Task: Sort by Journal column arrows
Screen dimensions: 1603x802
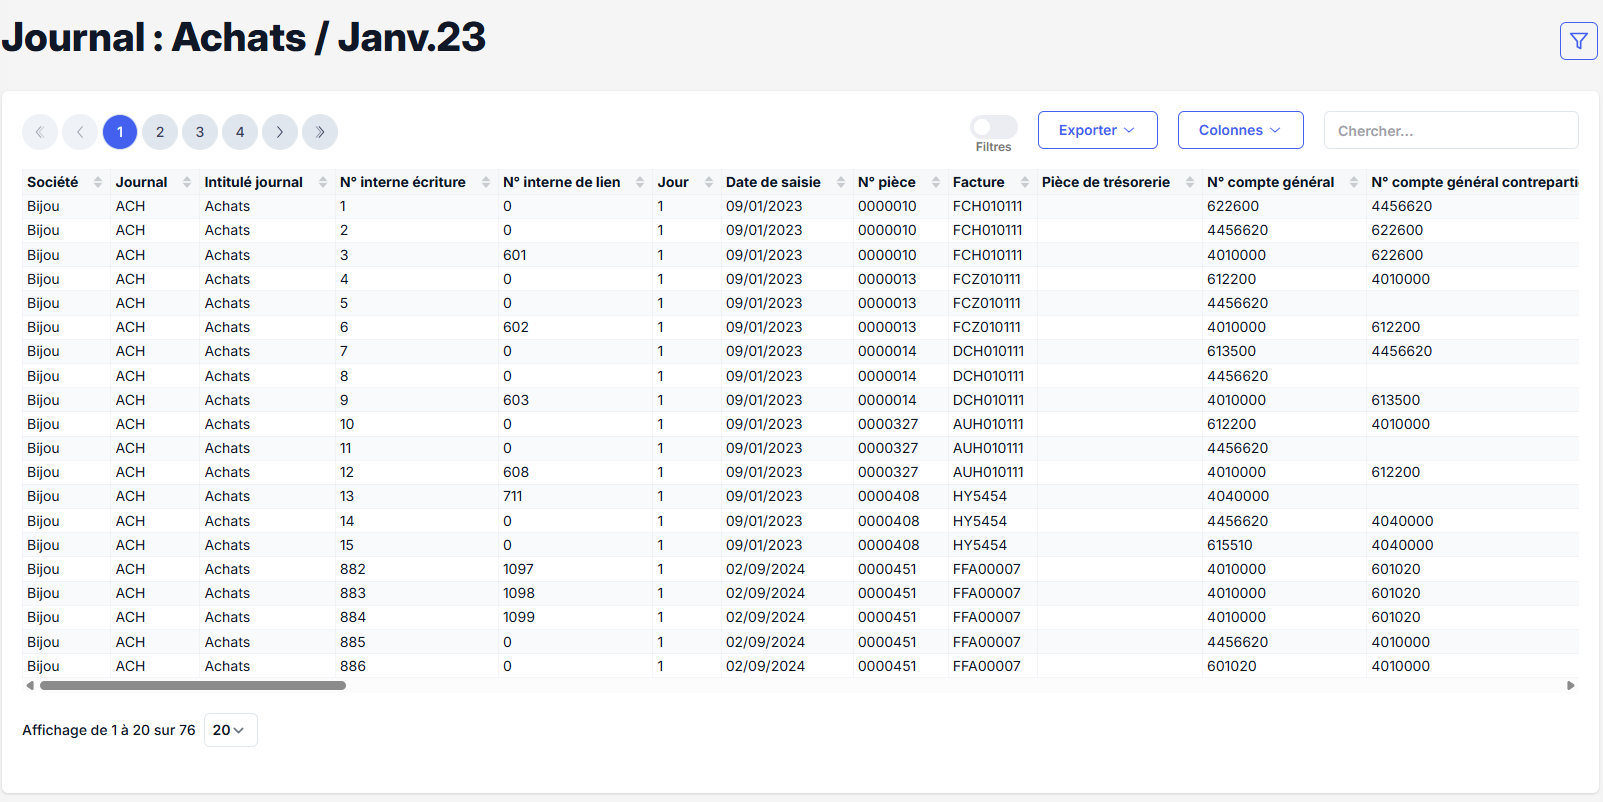Action: (x=187, y=182)
